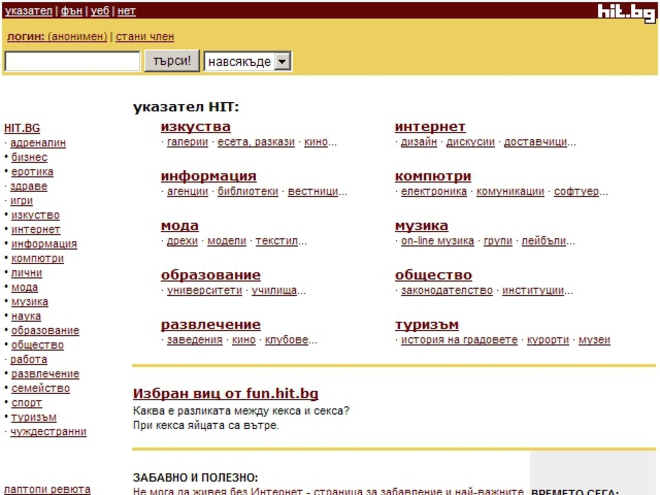Image resolution: width=660 pixels, height=495 pixels.
Task: Open образование in the sidebar list
Action: click(45, 330)
